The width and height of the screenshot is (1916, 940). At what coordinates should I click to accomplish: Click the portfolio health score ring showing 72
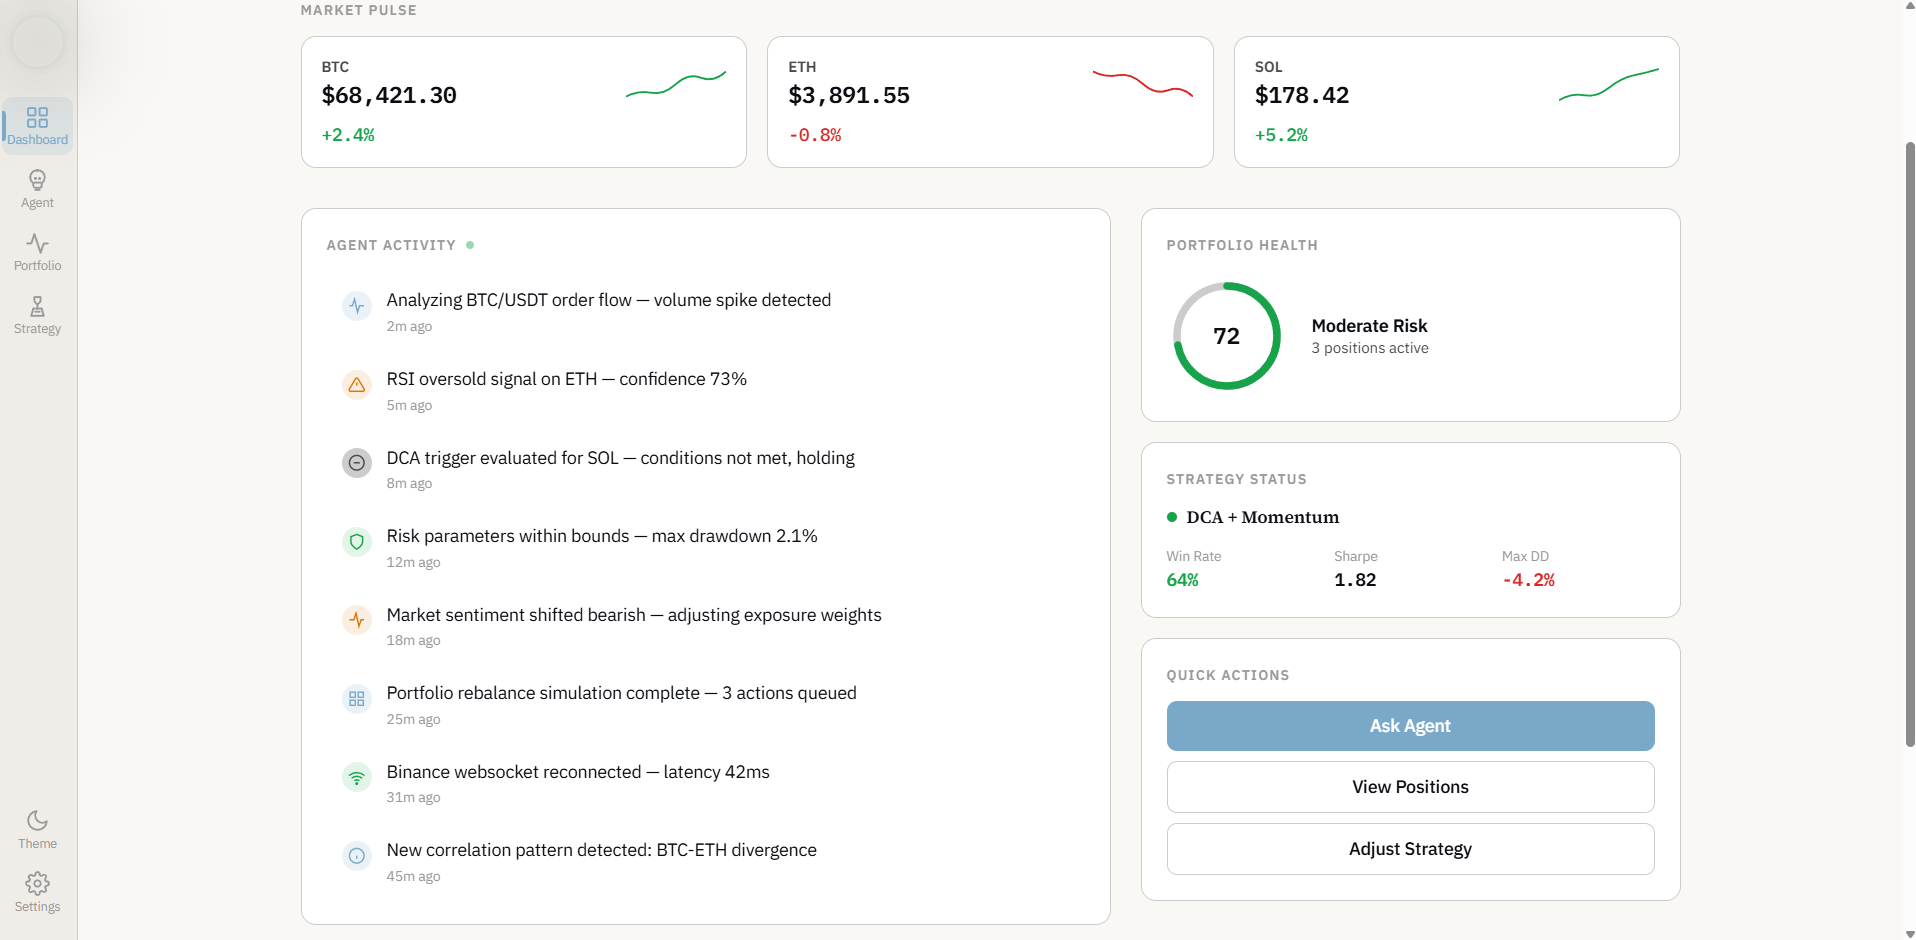(1226, 336)
